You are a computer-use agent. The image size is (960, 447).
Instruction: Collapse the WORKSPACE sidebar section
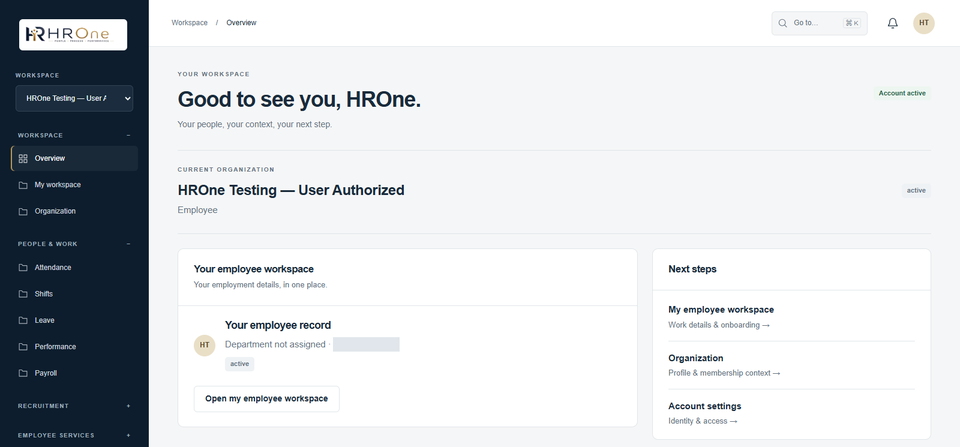[x=128, y=135]
